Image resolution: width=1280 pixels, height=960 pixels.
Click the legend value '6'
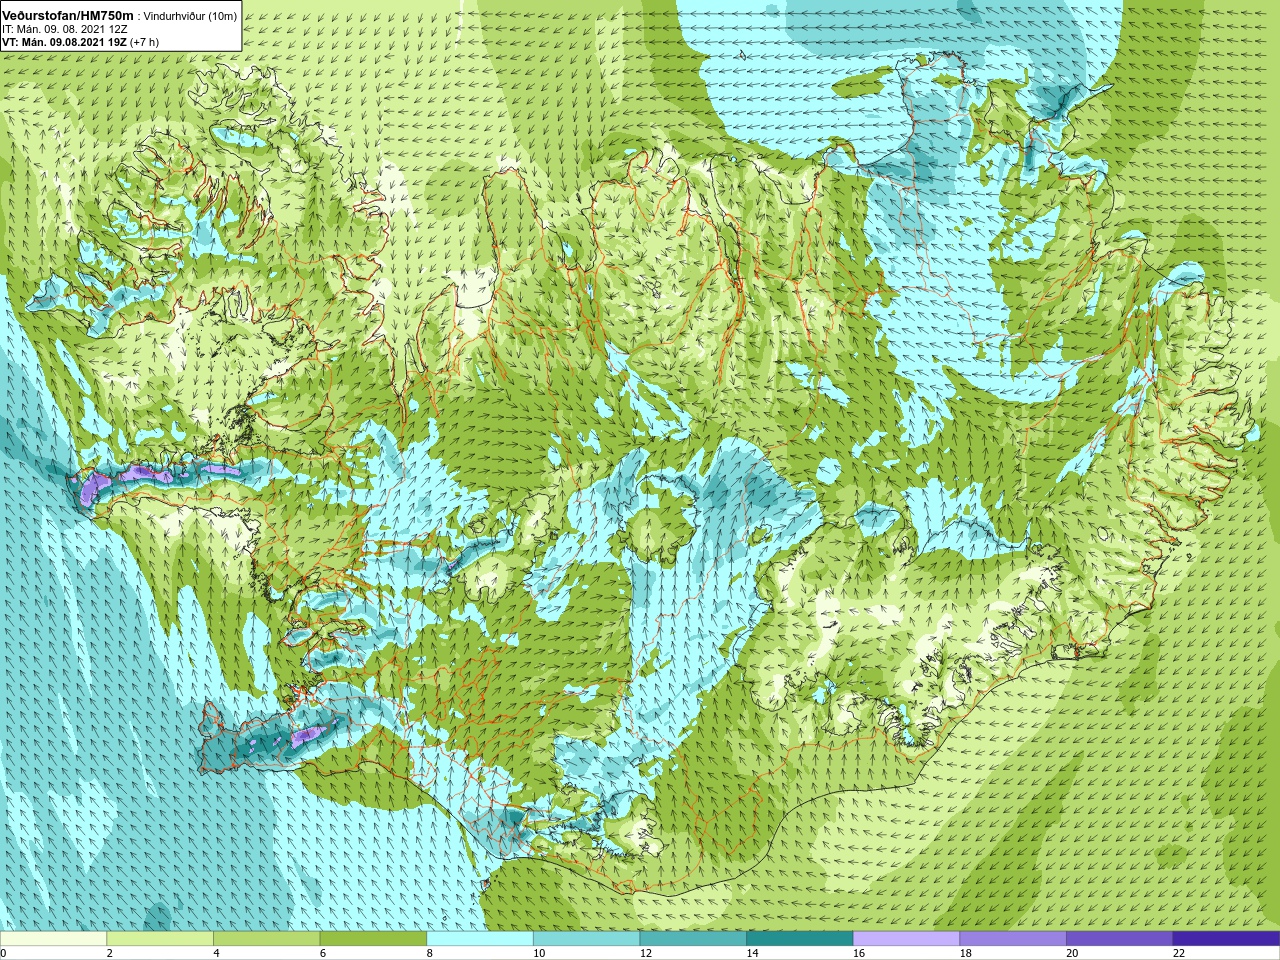click(x=323, y=953)
